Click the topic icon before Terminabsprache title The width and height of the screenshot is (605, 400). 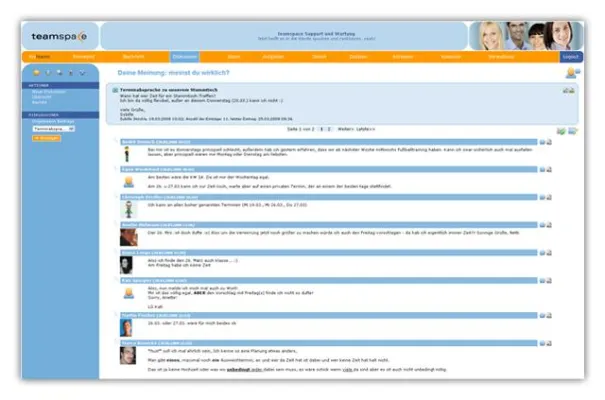coord(115,90)
